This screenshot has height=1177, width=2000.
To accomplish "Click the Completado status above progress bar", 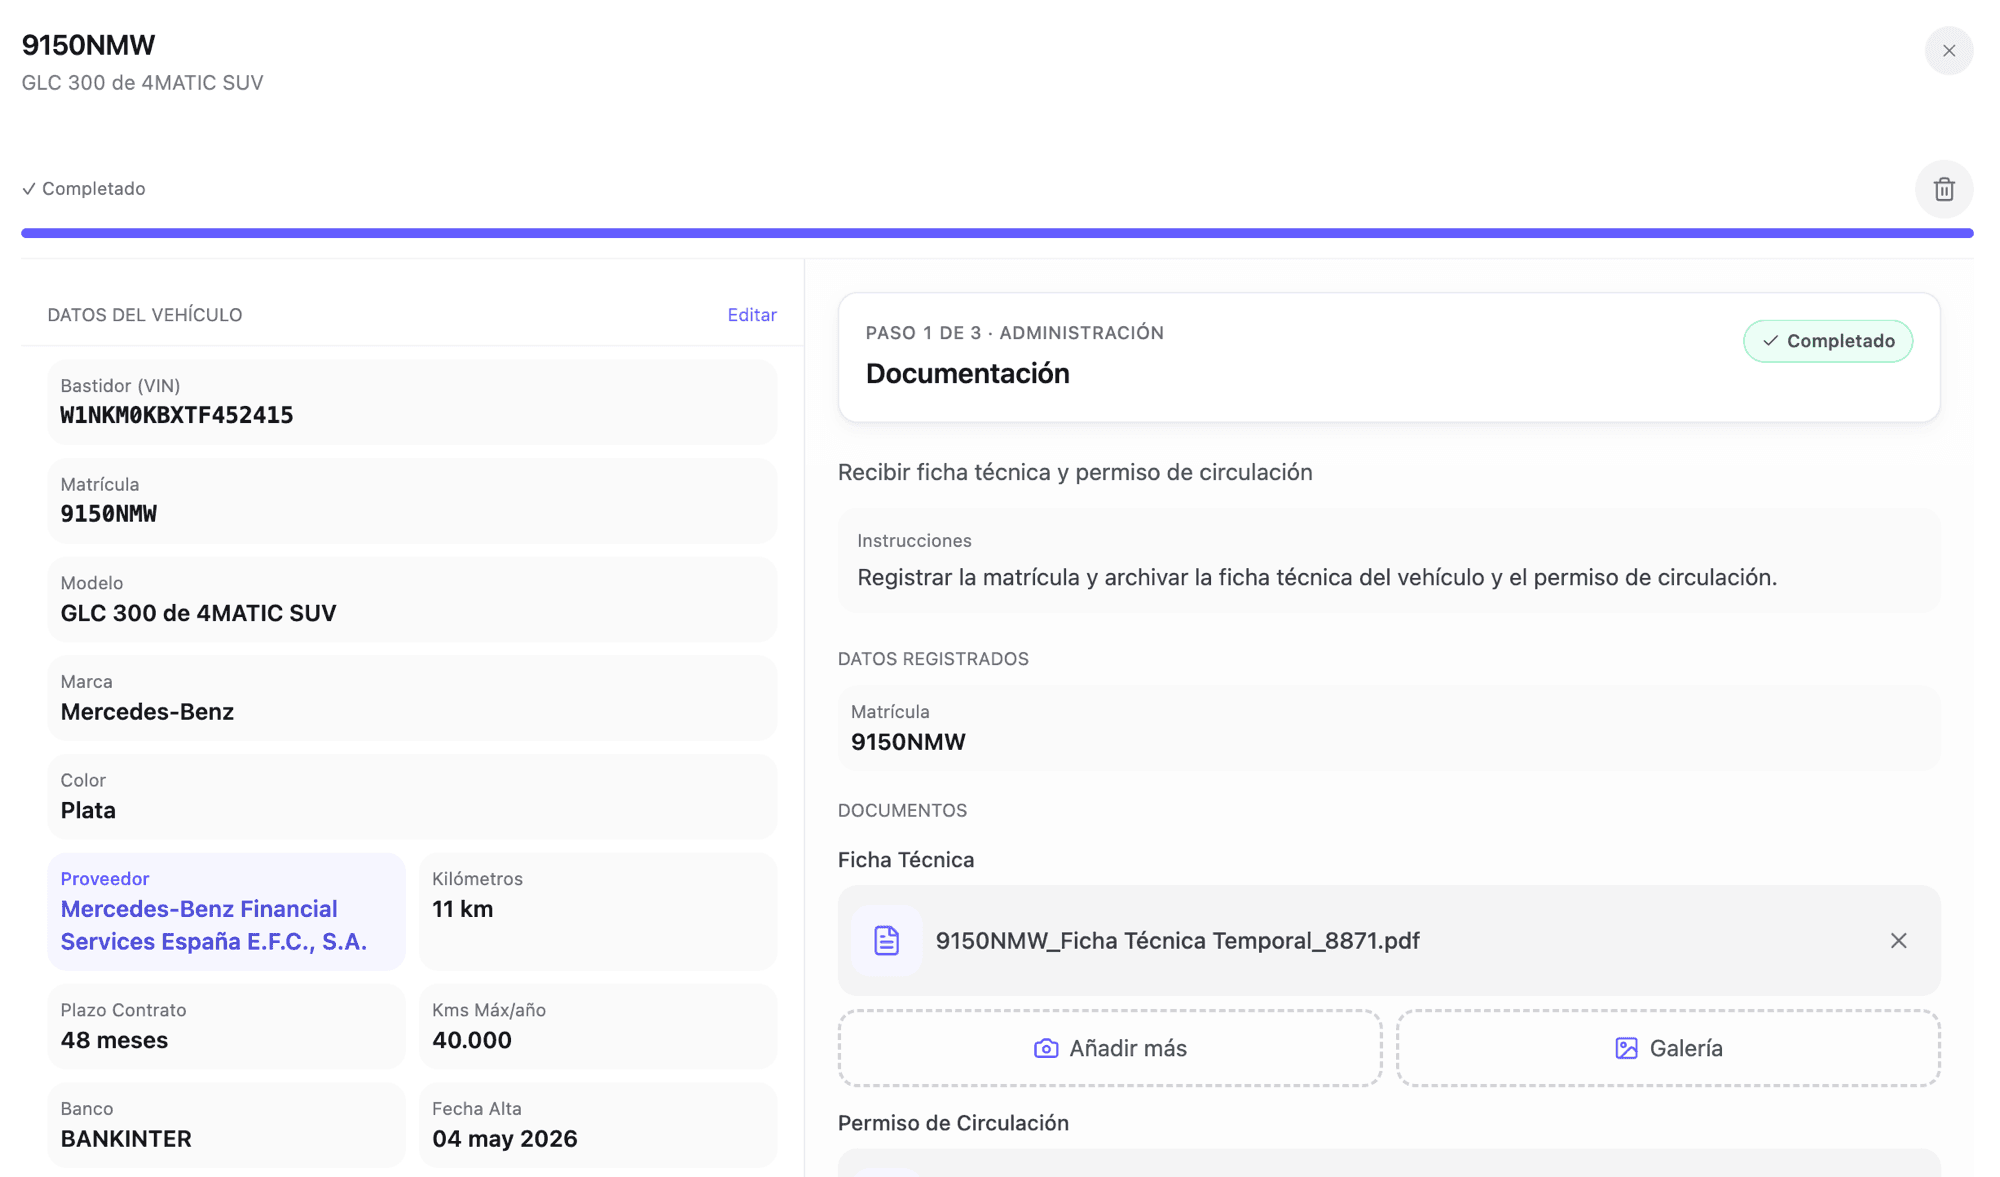I will click(x=84, y=189).
